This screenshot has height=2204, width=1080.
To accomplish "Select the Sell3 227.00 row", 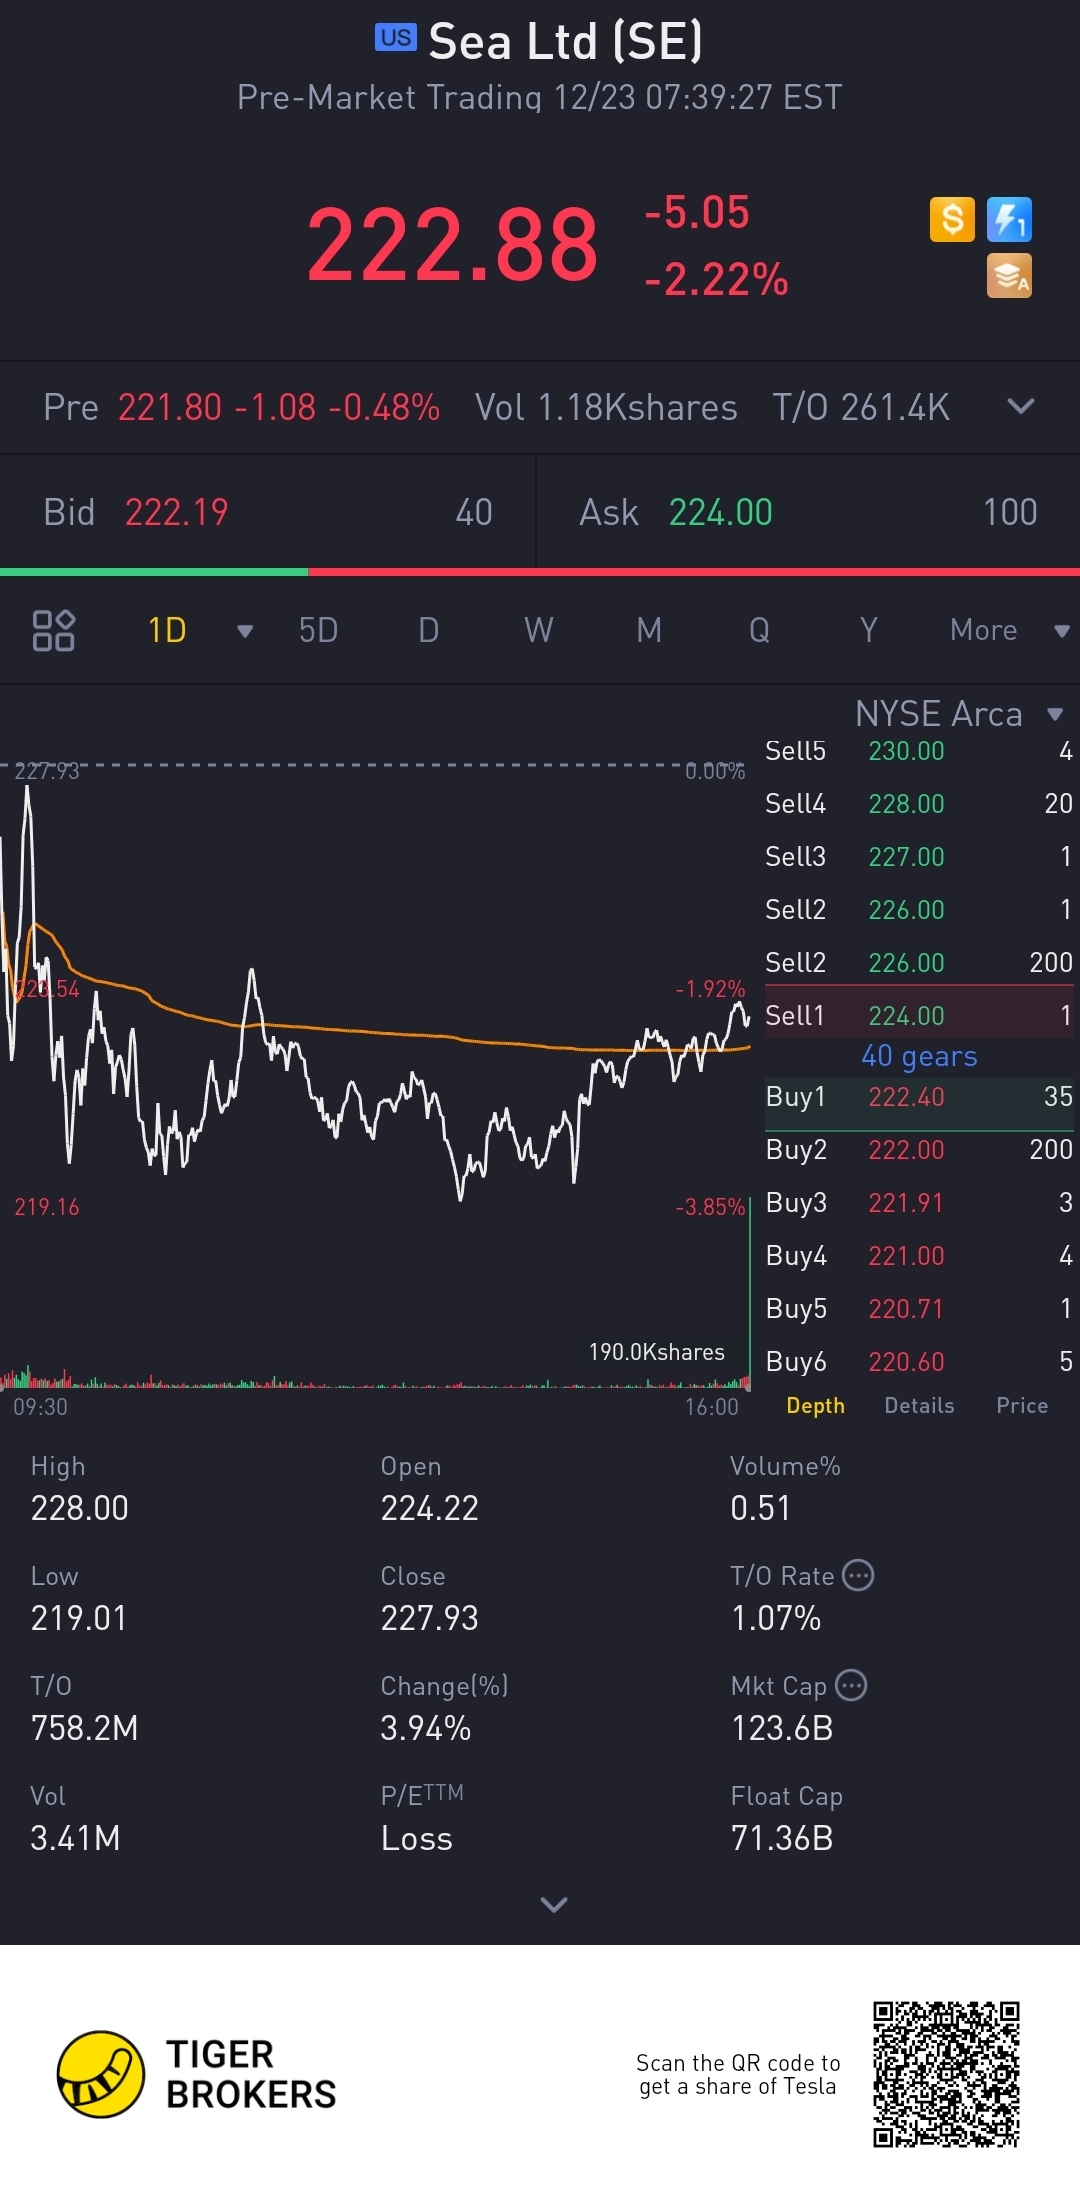I will pyautogui.click(x=919, y=857).
